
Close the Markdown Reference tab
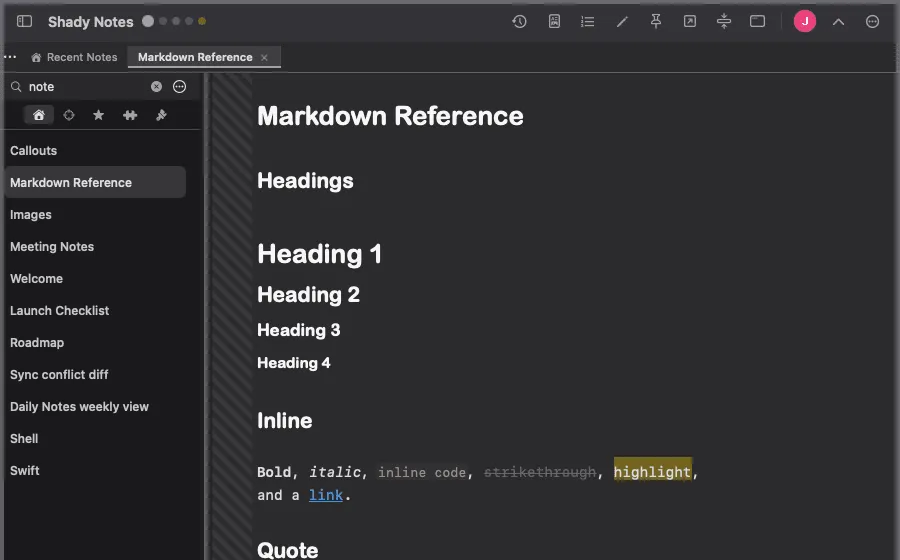tap(264, 57)
